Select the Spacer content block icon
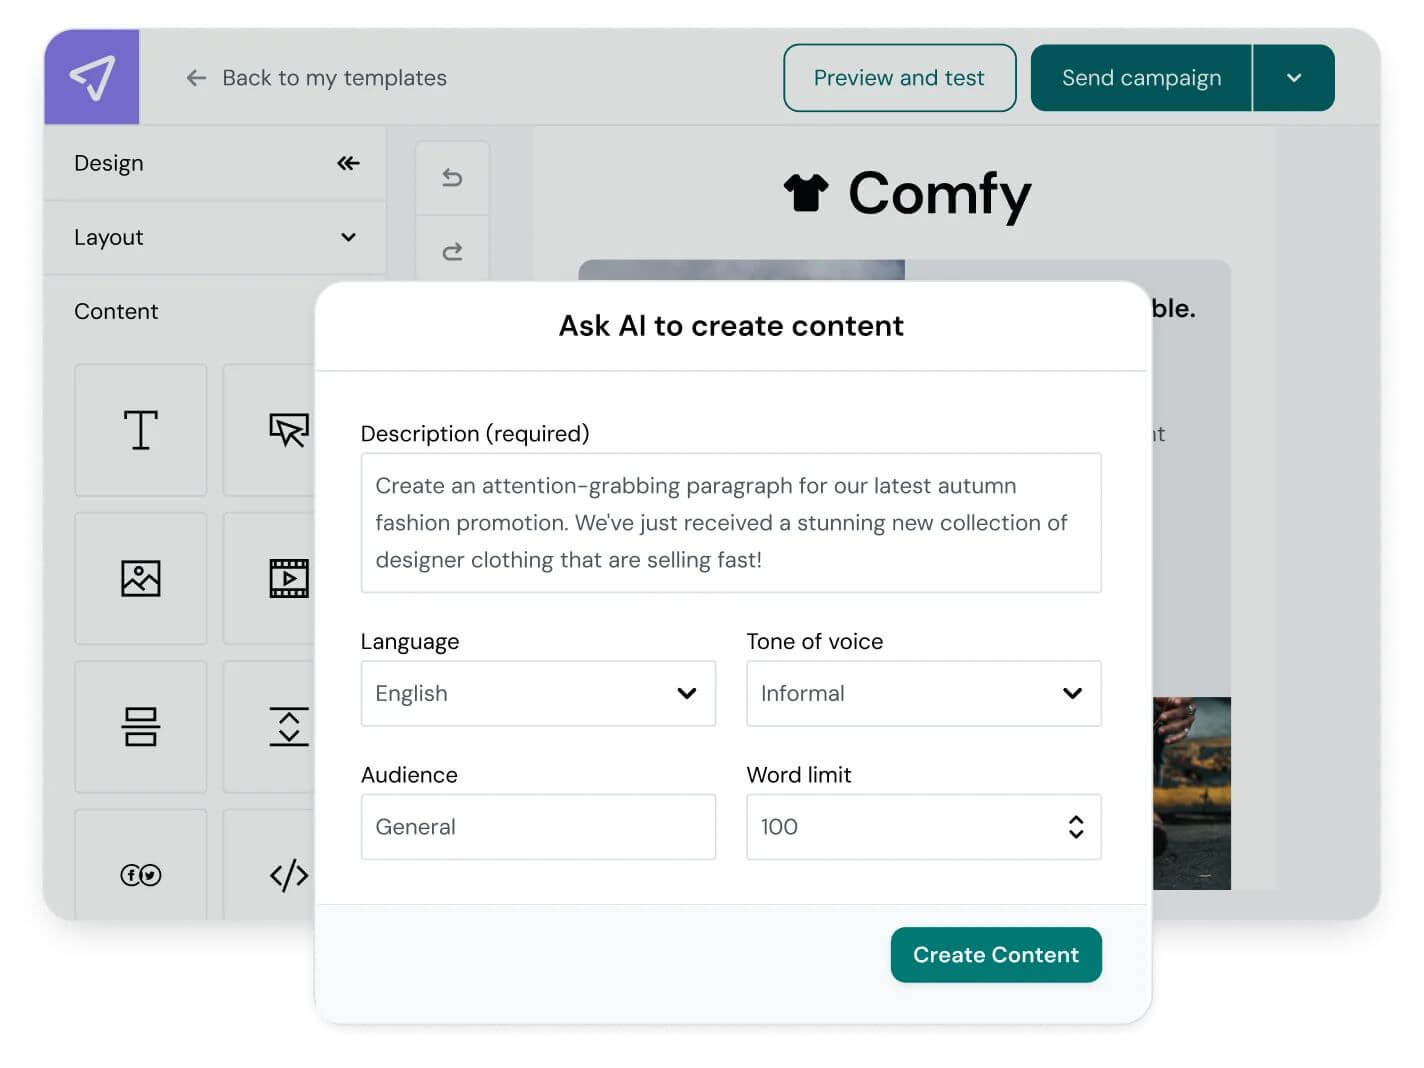 [x=288, y=726]
